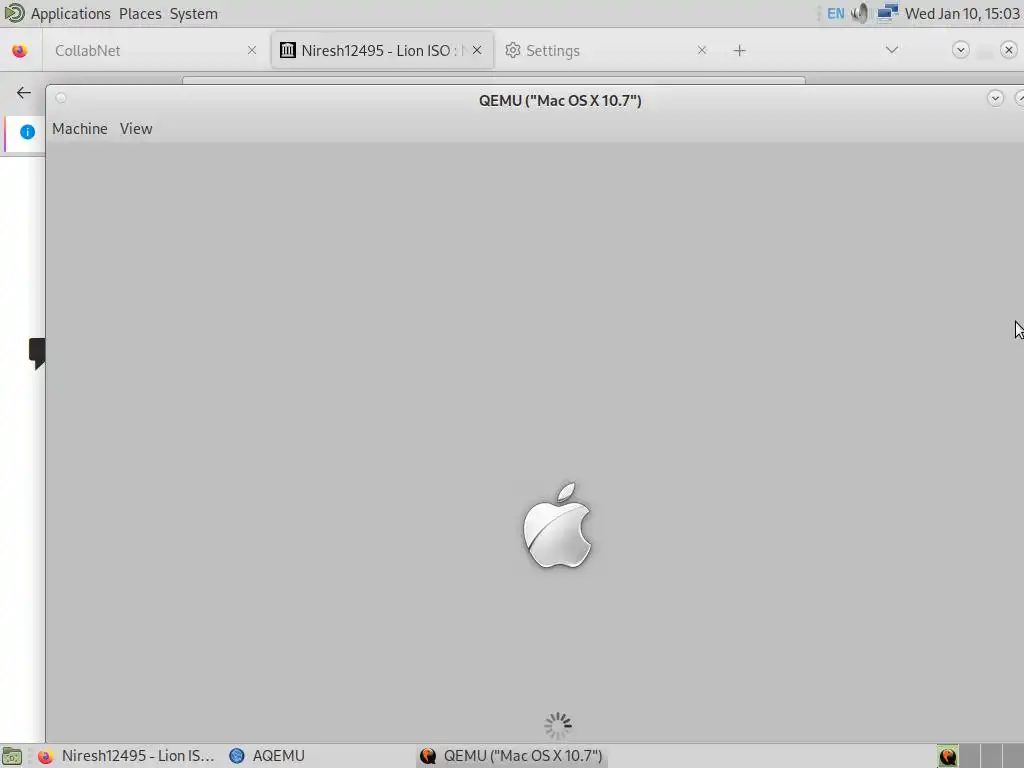Close the Settings browser tab
This screenshot has width=1024, height=768.
[x=701, y=50]
